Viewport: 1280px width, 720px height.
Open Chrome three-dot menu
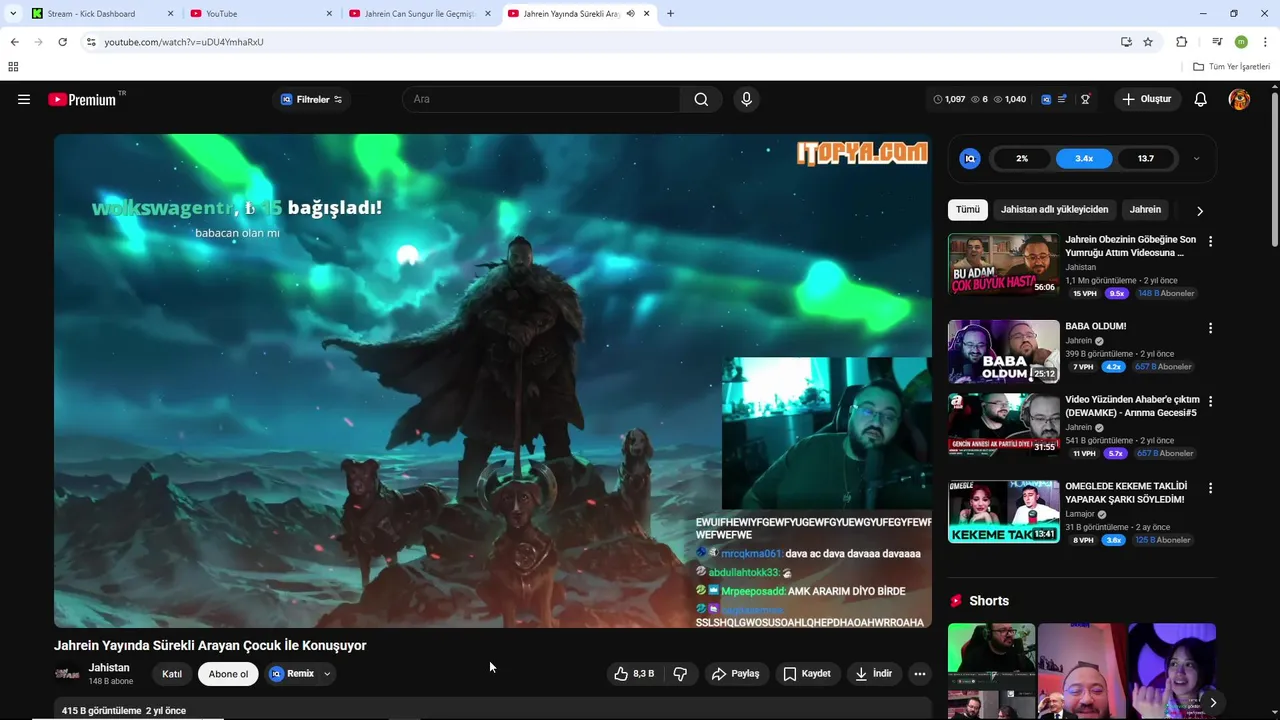coord(1266,42)
